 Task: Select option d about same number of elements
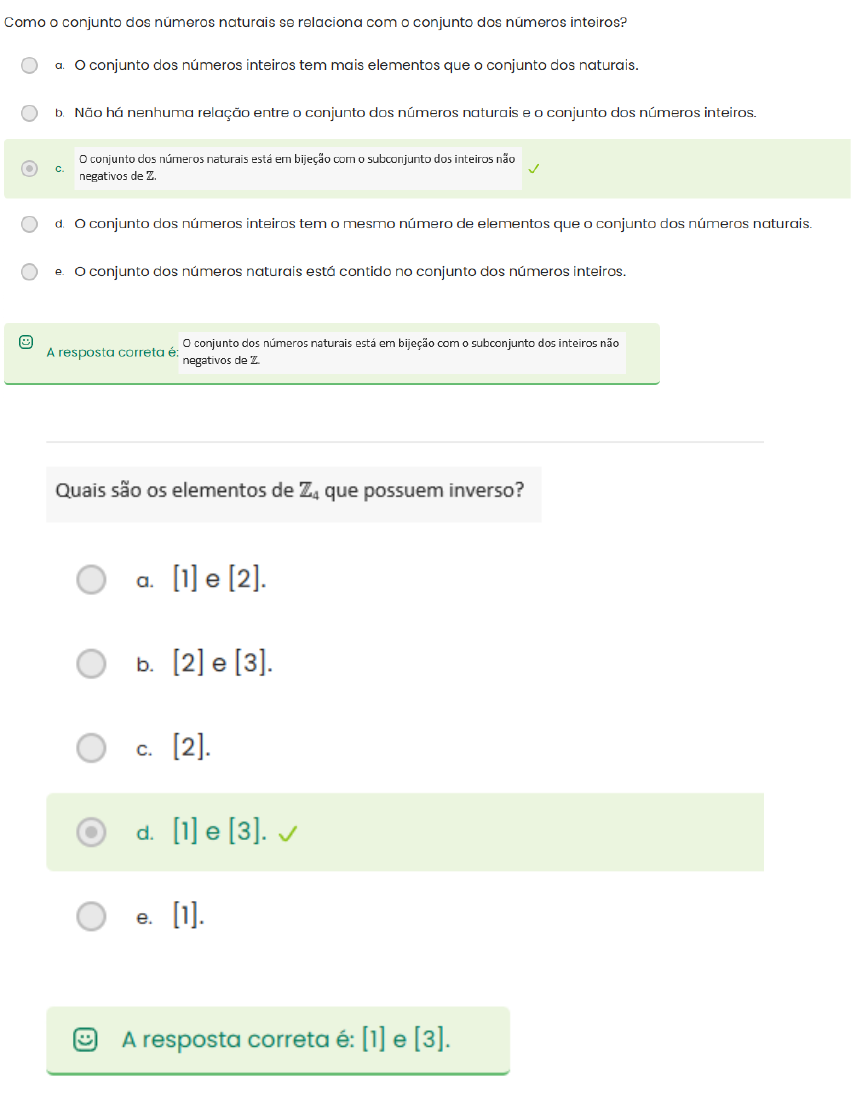[30, 224]
